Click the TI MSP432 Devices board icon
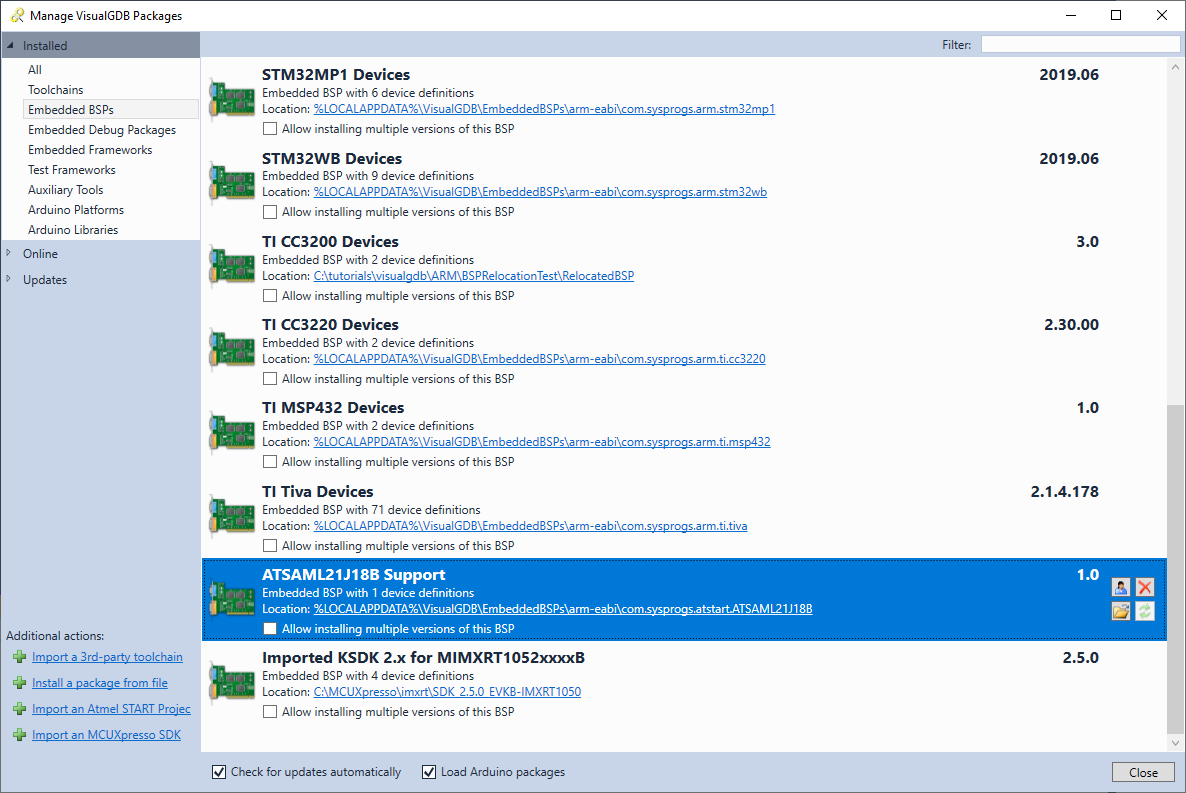The width and height of the screenshot is (1186, 793). [231, 433]
